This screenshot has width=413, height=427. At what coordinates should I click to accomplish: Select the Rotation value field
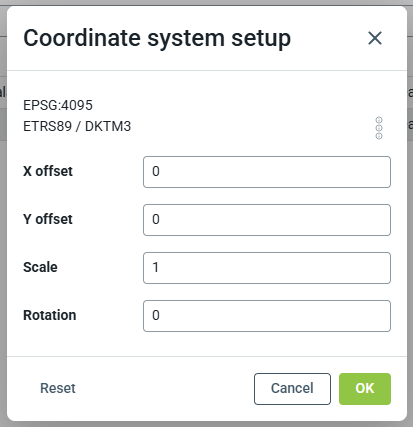[267, 316]
